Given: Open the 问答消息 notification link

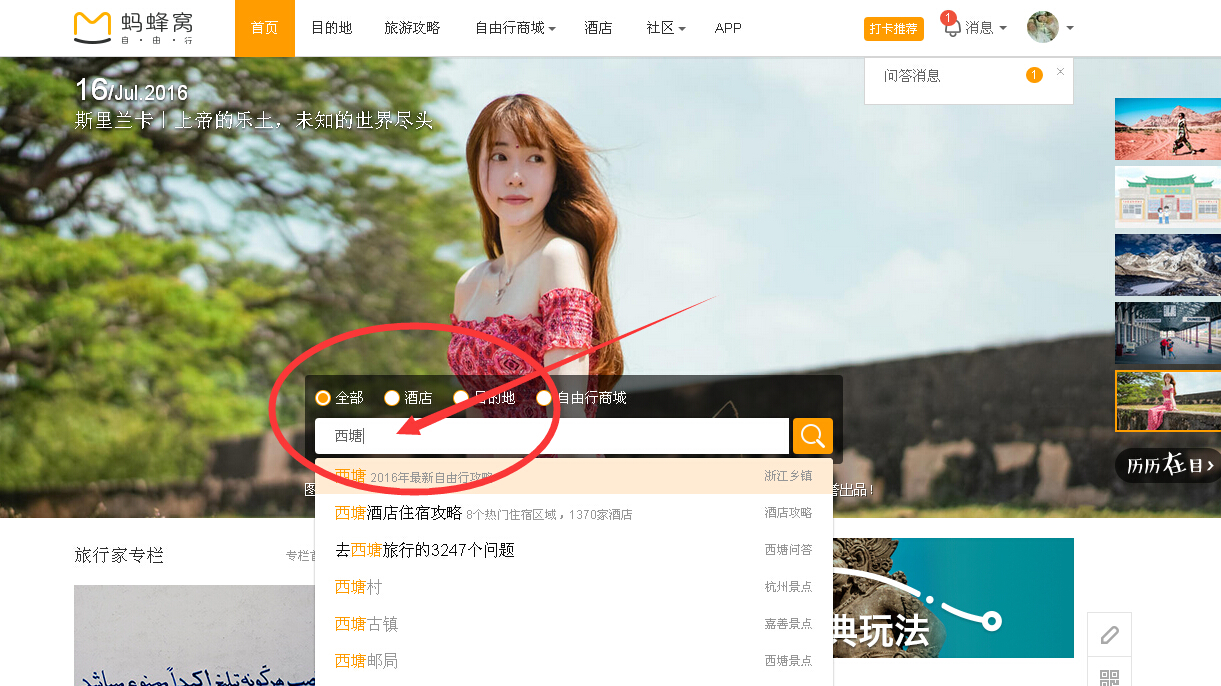Looking at the screenshot, I should click(x=912, y=76).
